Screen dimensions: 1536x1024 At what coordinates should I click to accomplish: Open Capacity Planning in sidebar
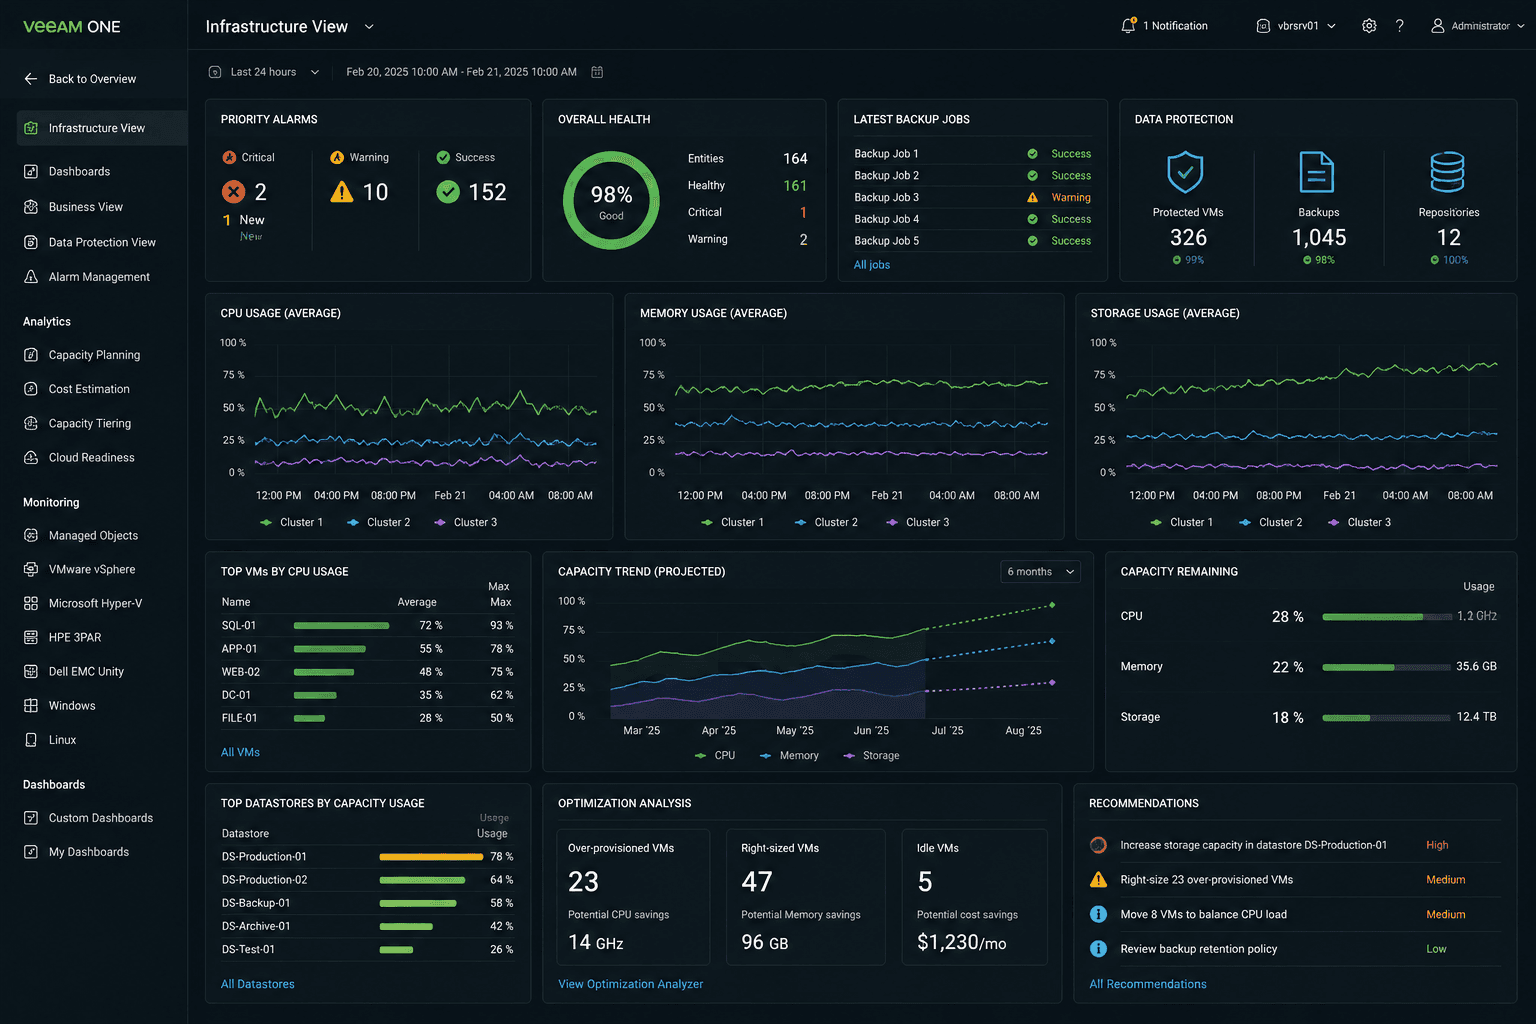point(94,355)
